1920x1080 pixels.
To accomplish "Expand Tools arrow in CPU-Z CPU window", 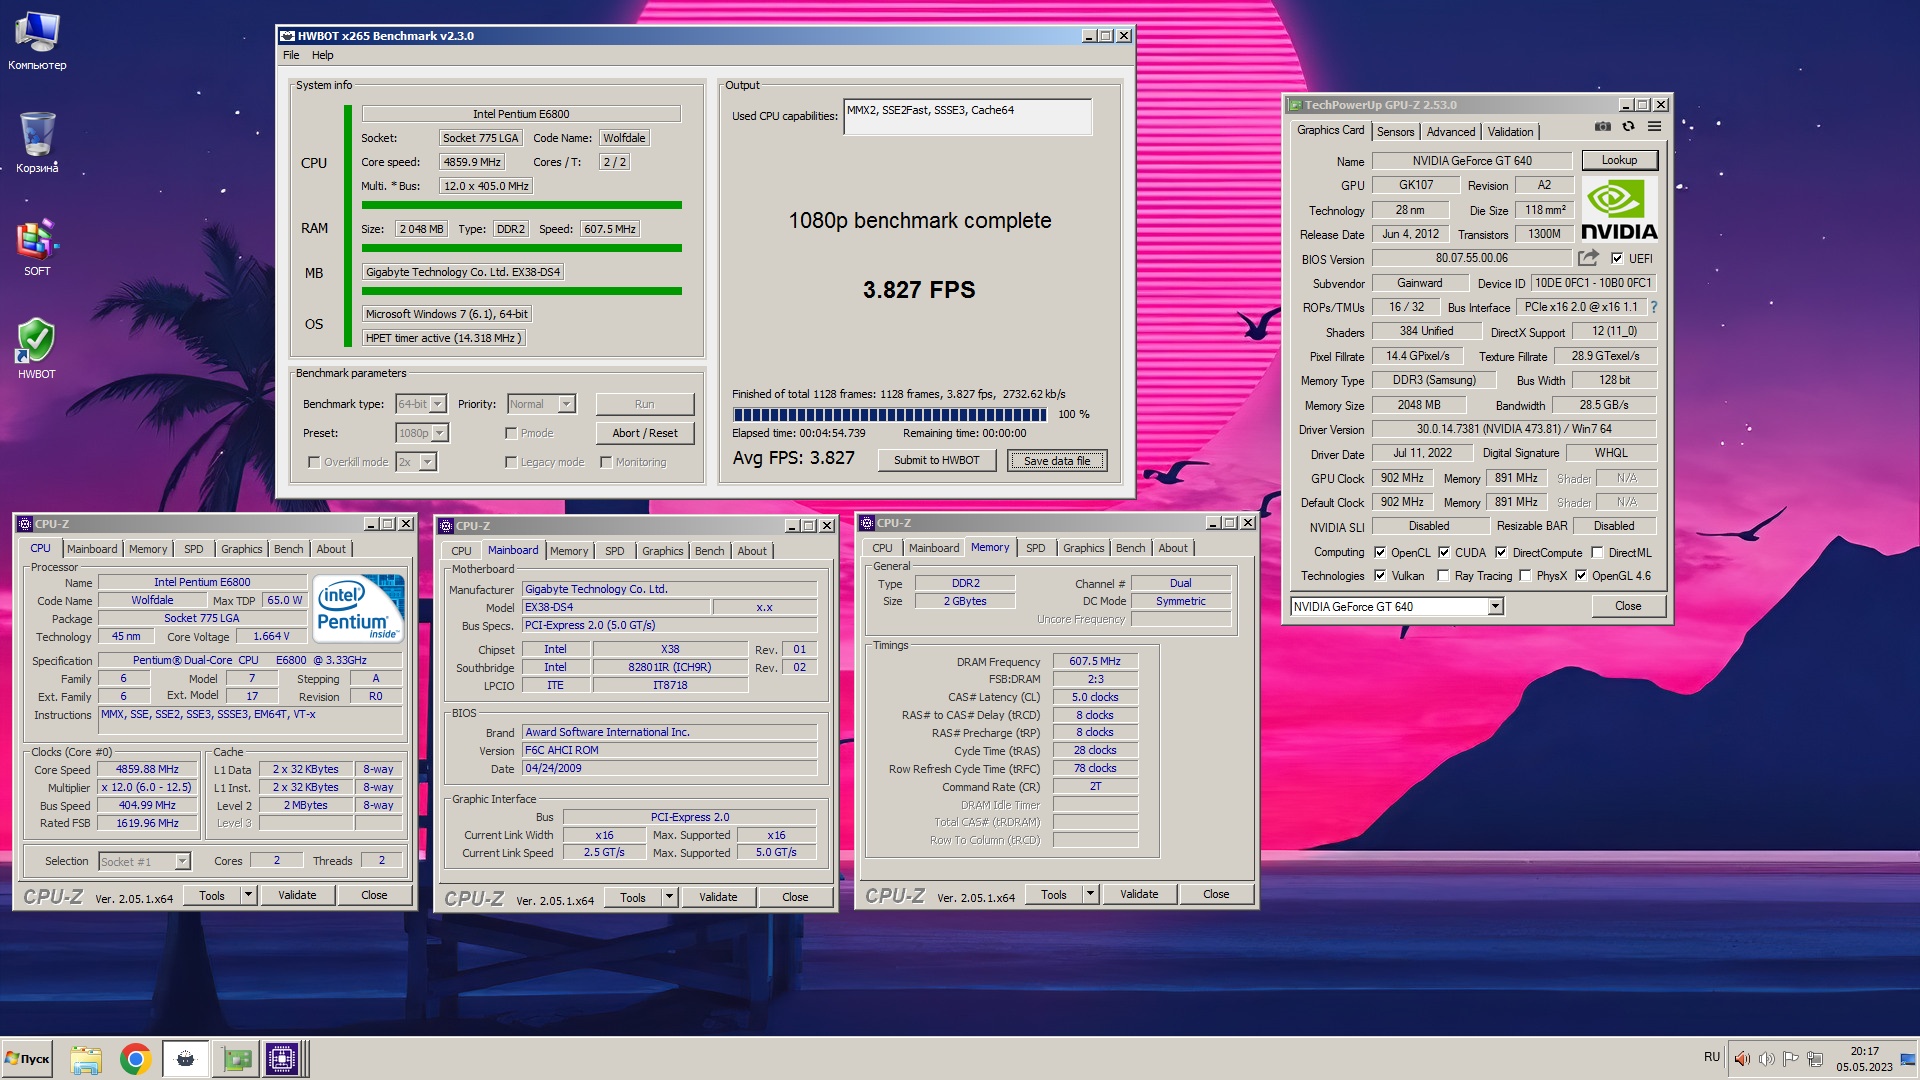I will [x=248, y=895].
